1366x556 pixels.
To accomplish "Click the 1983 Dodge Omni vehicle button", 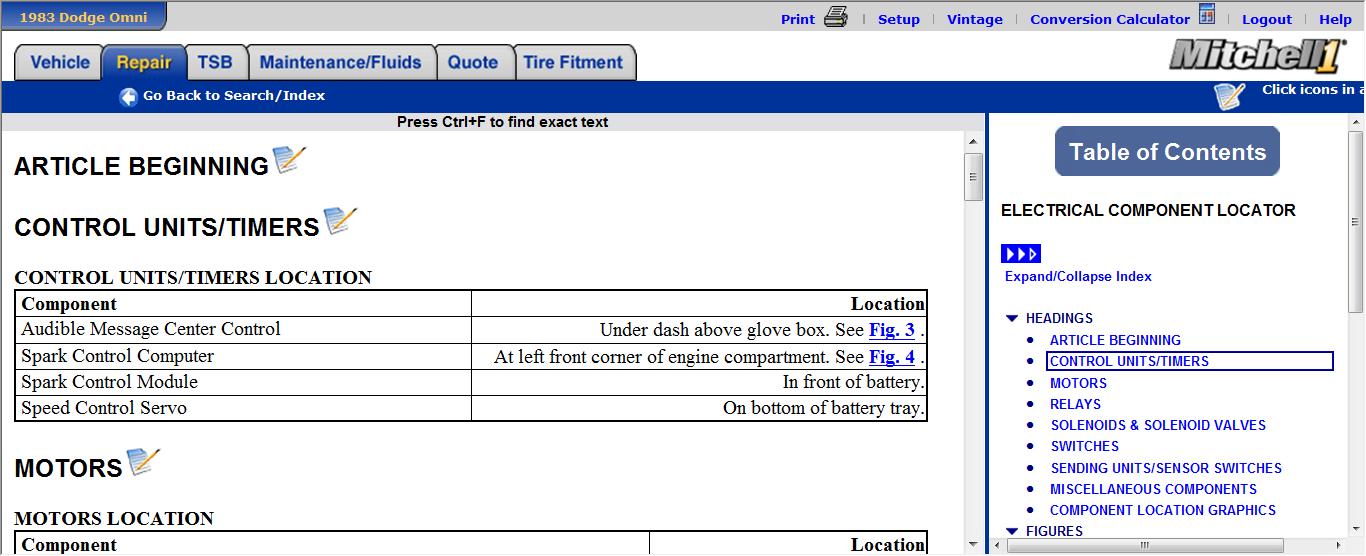I will point(83,17).
